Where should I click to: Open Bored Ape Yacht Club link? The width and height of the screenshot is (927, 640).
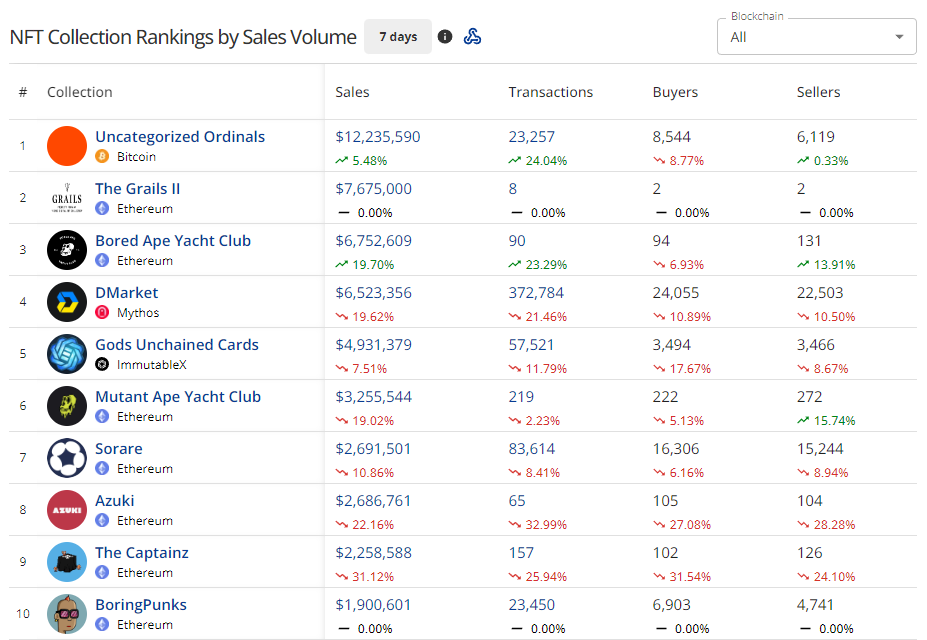pos(173,241)
